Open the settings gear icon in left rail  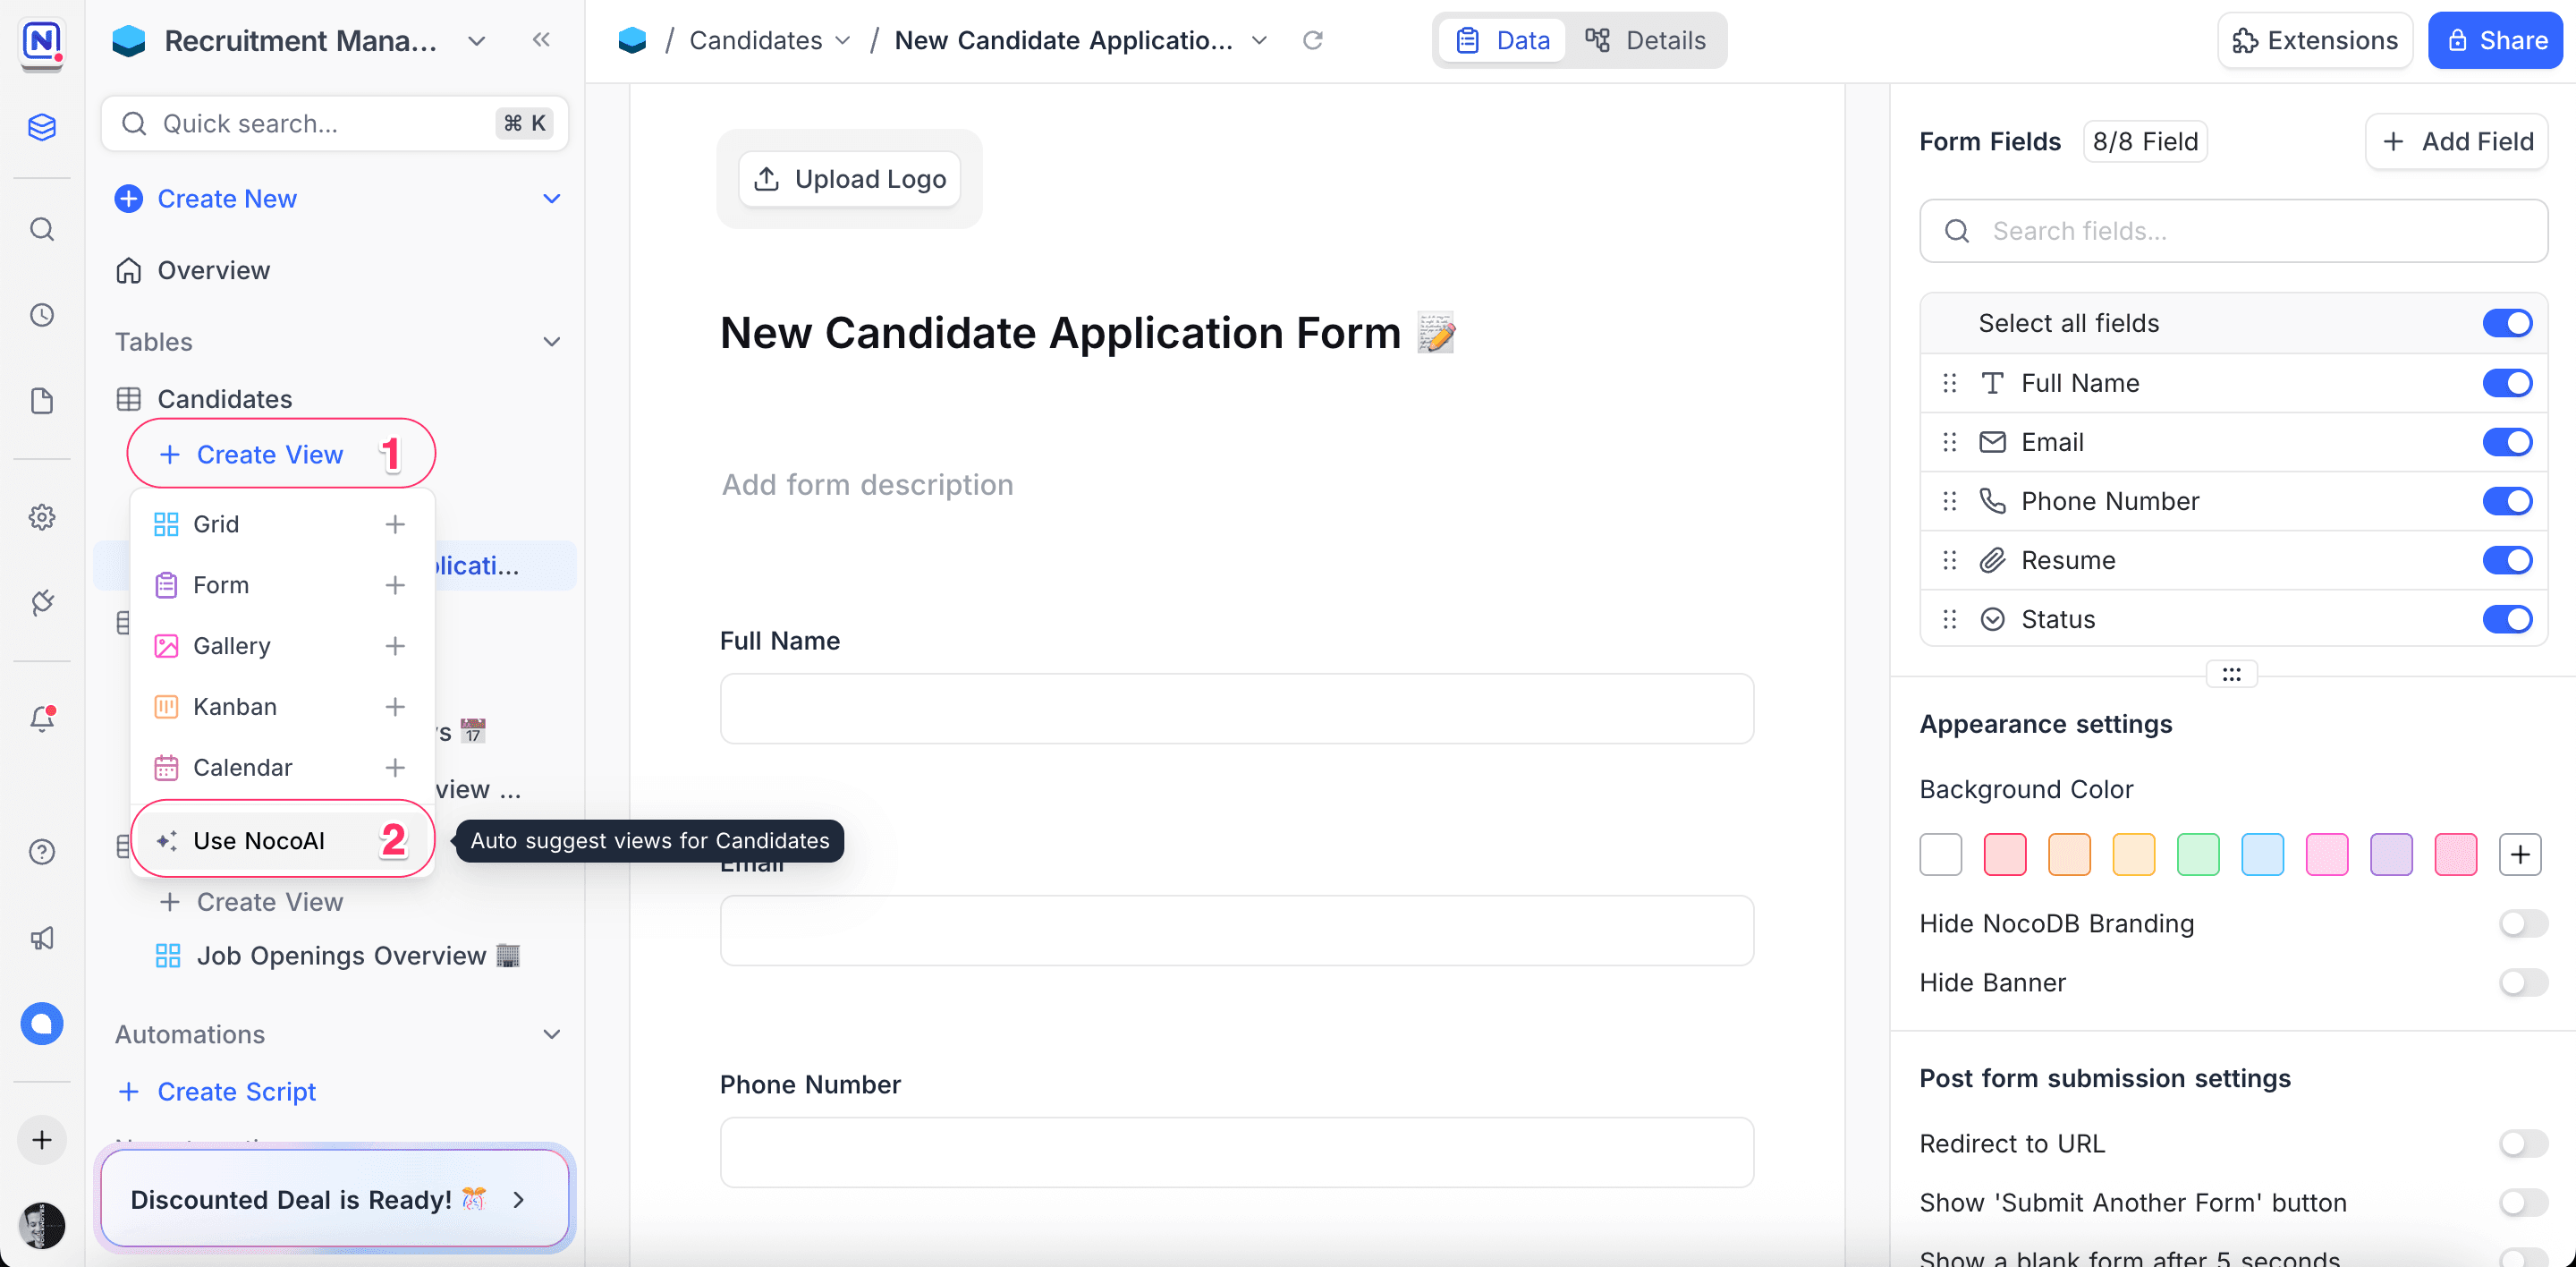(x=42, y=517)
